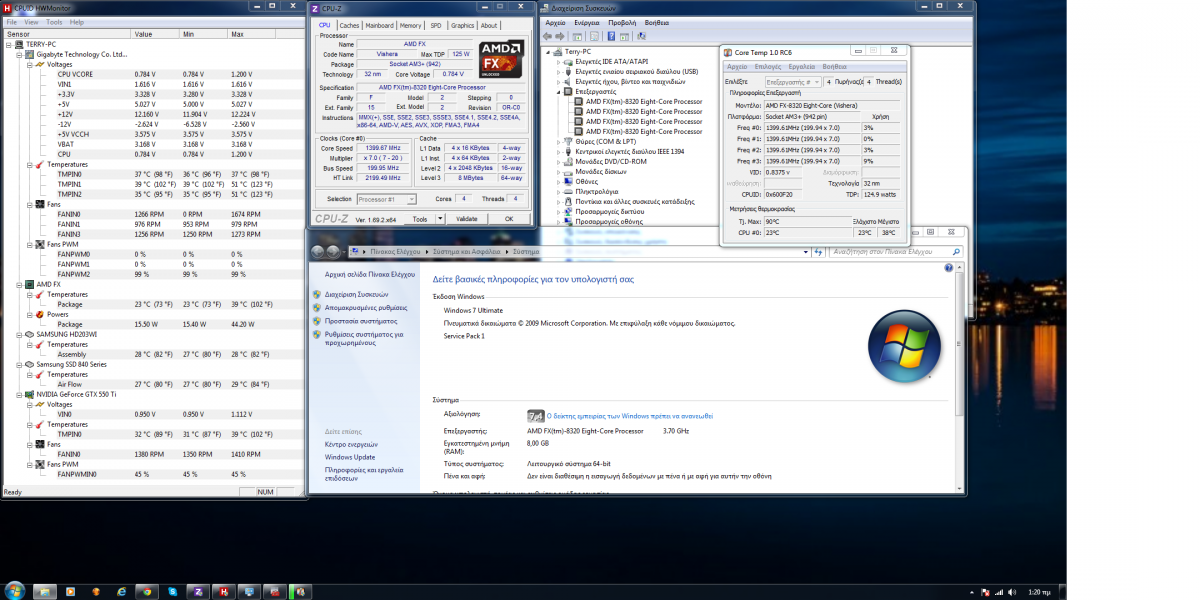Image resolution: width=1200 pixels, height=600 pixels.
Task: Click the Powers flame icon under AMD FX
Action: pyautogui.click(x=41, y=314)
